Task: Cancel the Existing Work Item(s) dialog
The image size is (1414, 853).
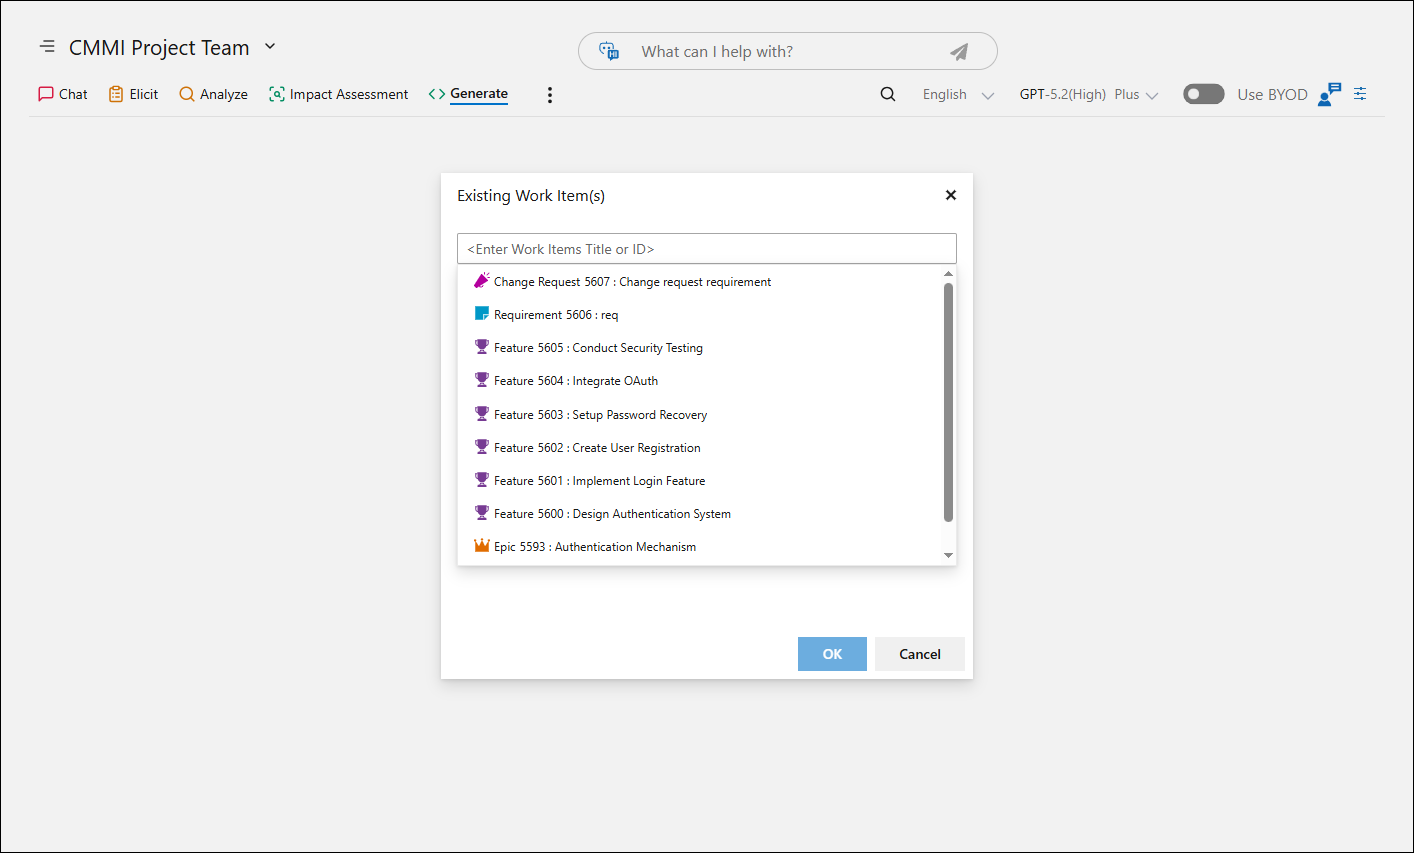Action: [920, 654]
